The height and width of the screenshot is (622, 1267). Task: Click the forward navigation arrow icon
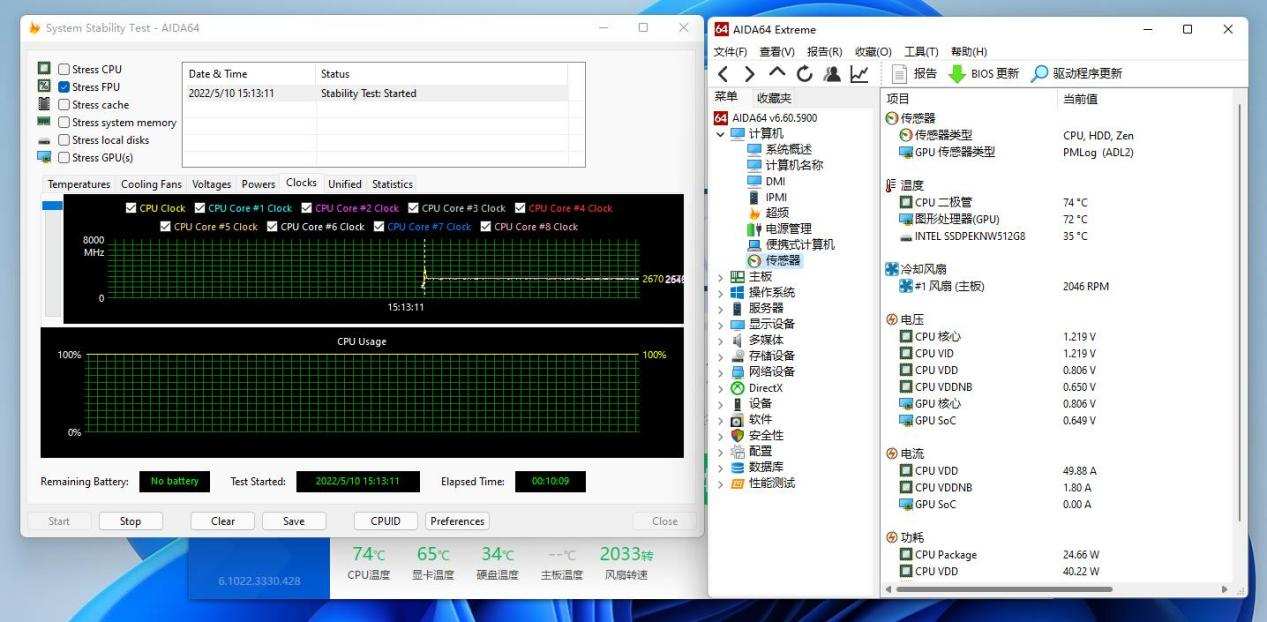(750, 74)
